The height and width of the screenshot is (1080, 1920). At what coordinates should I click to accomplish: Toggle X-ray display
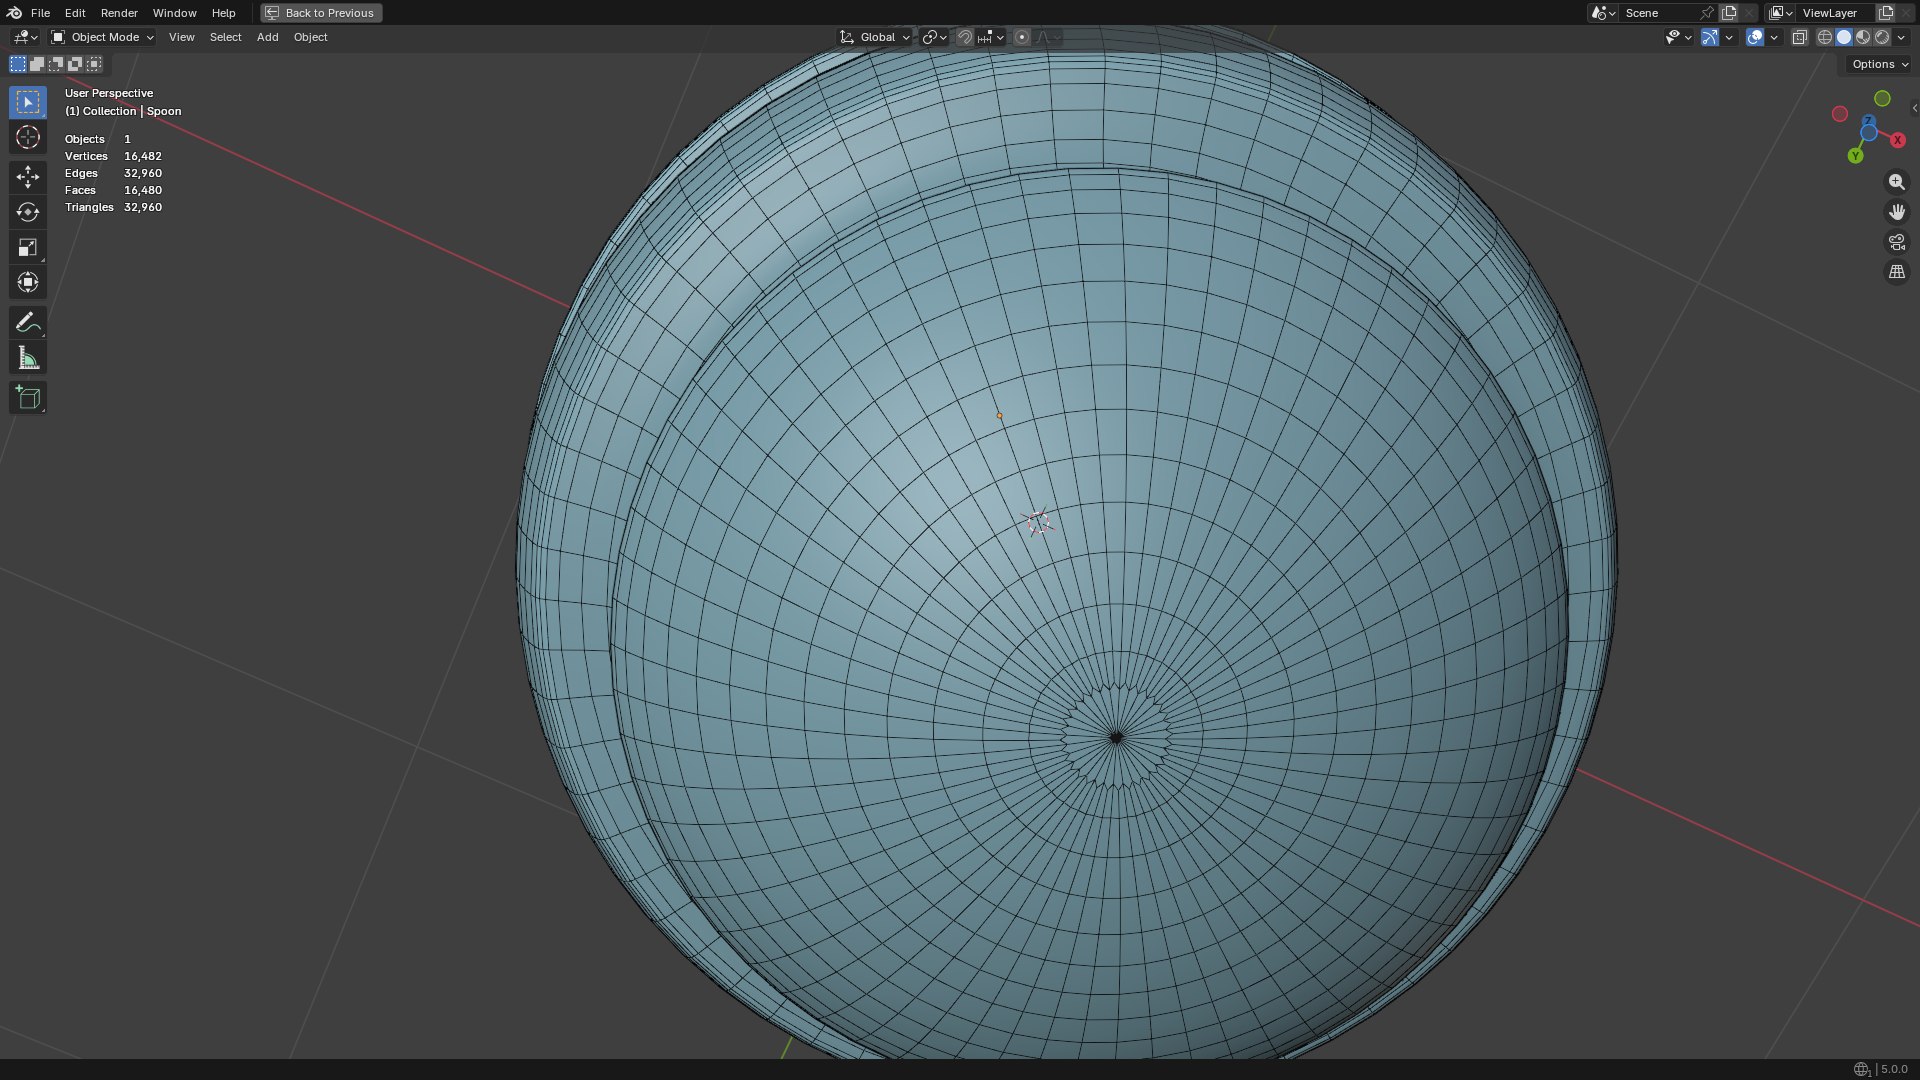1799,37
